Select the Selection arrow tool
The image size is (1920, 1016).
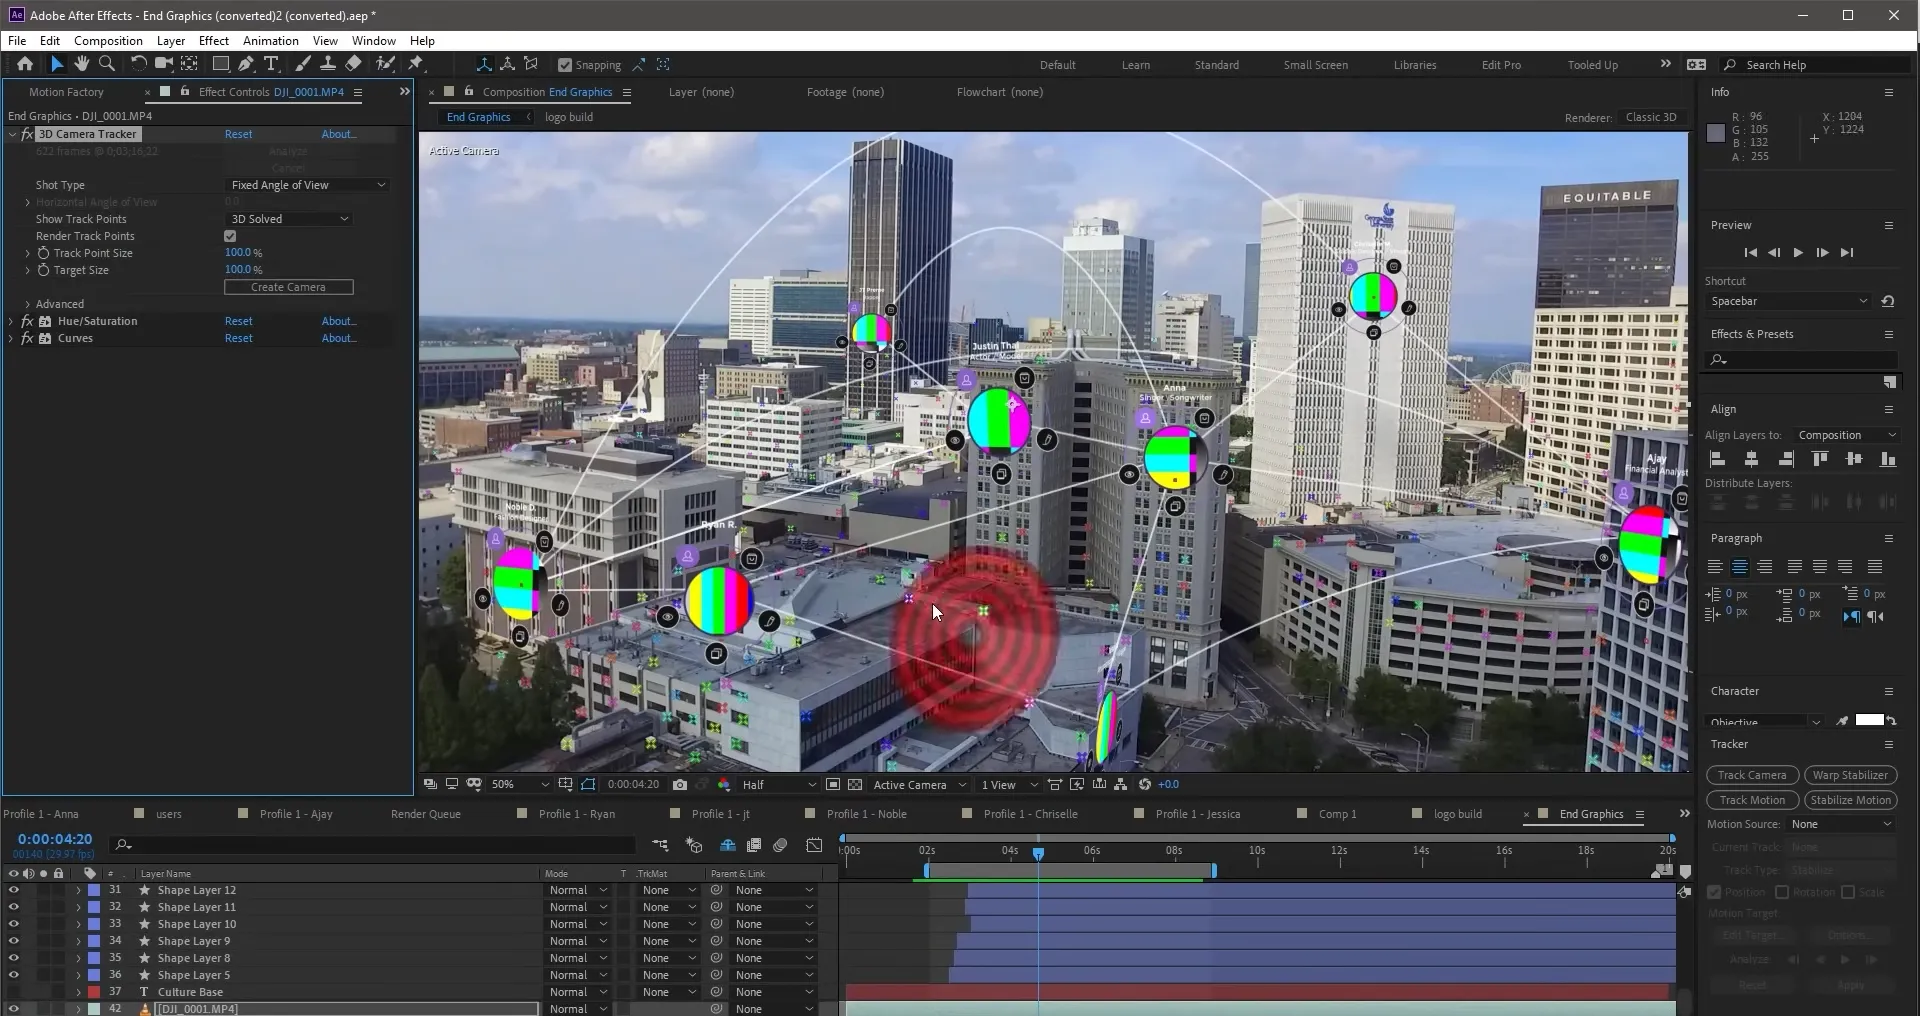click(x=57, y=64)
